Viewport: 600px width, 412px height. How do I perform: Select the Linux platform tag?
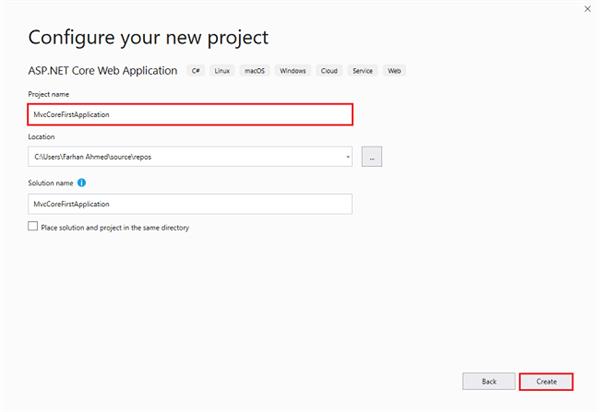click(x=223, y=71)
